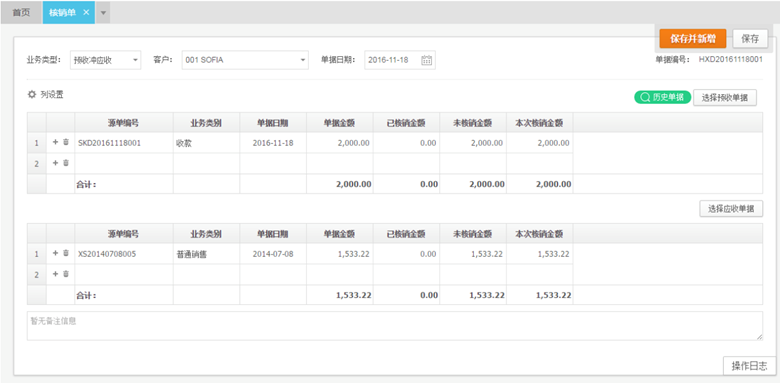Expand the tab list dropdown arrow
The height and width of the screenshot is (383, 780).
103,13
